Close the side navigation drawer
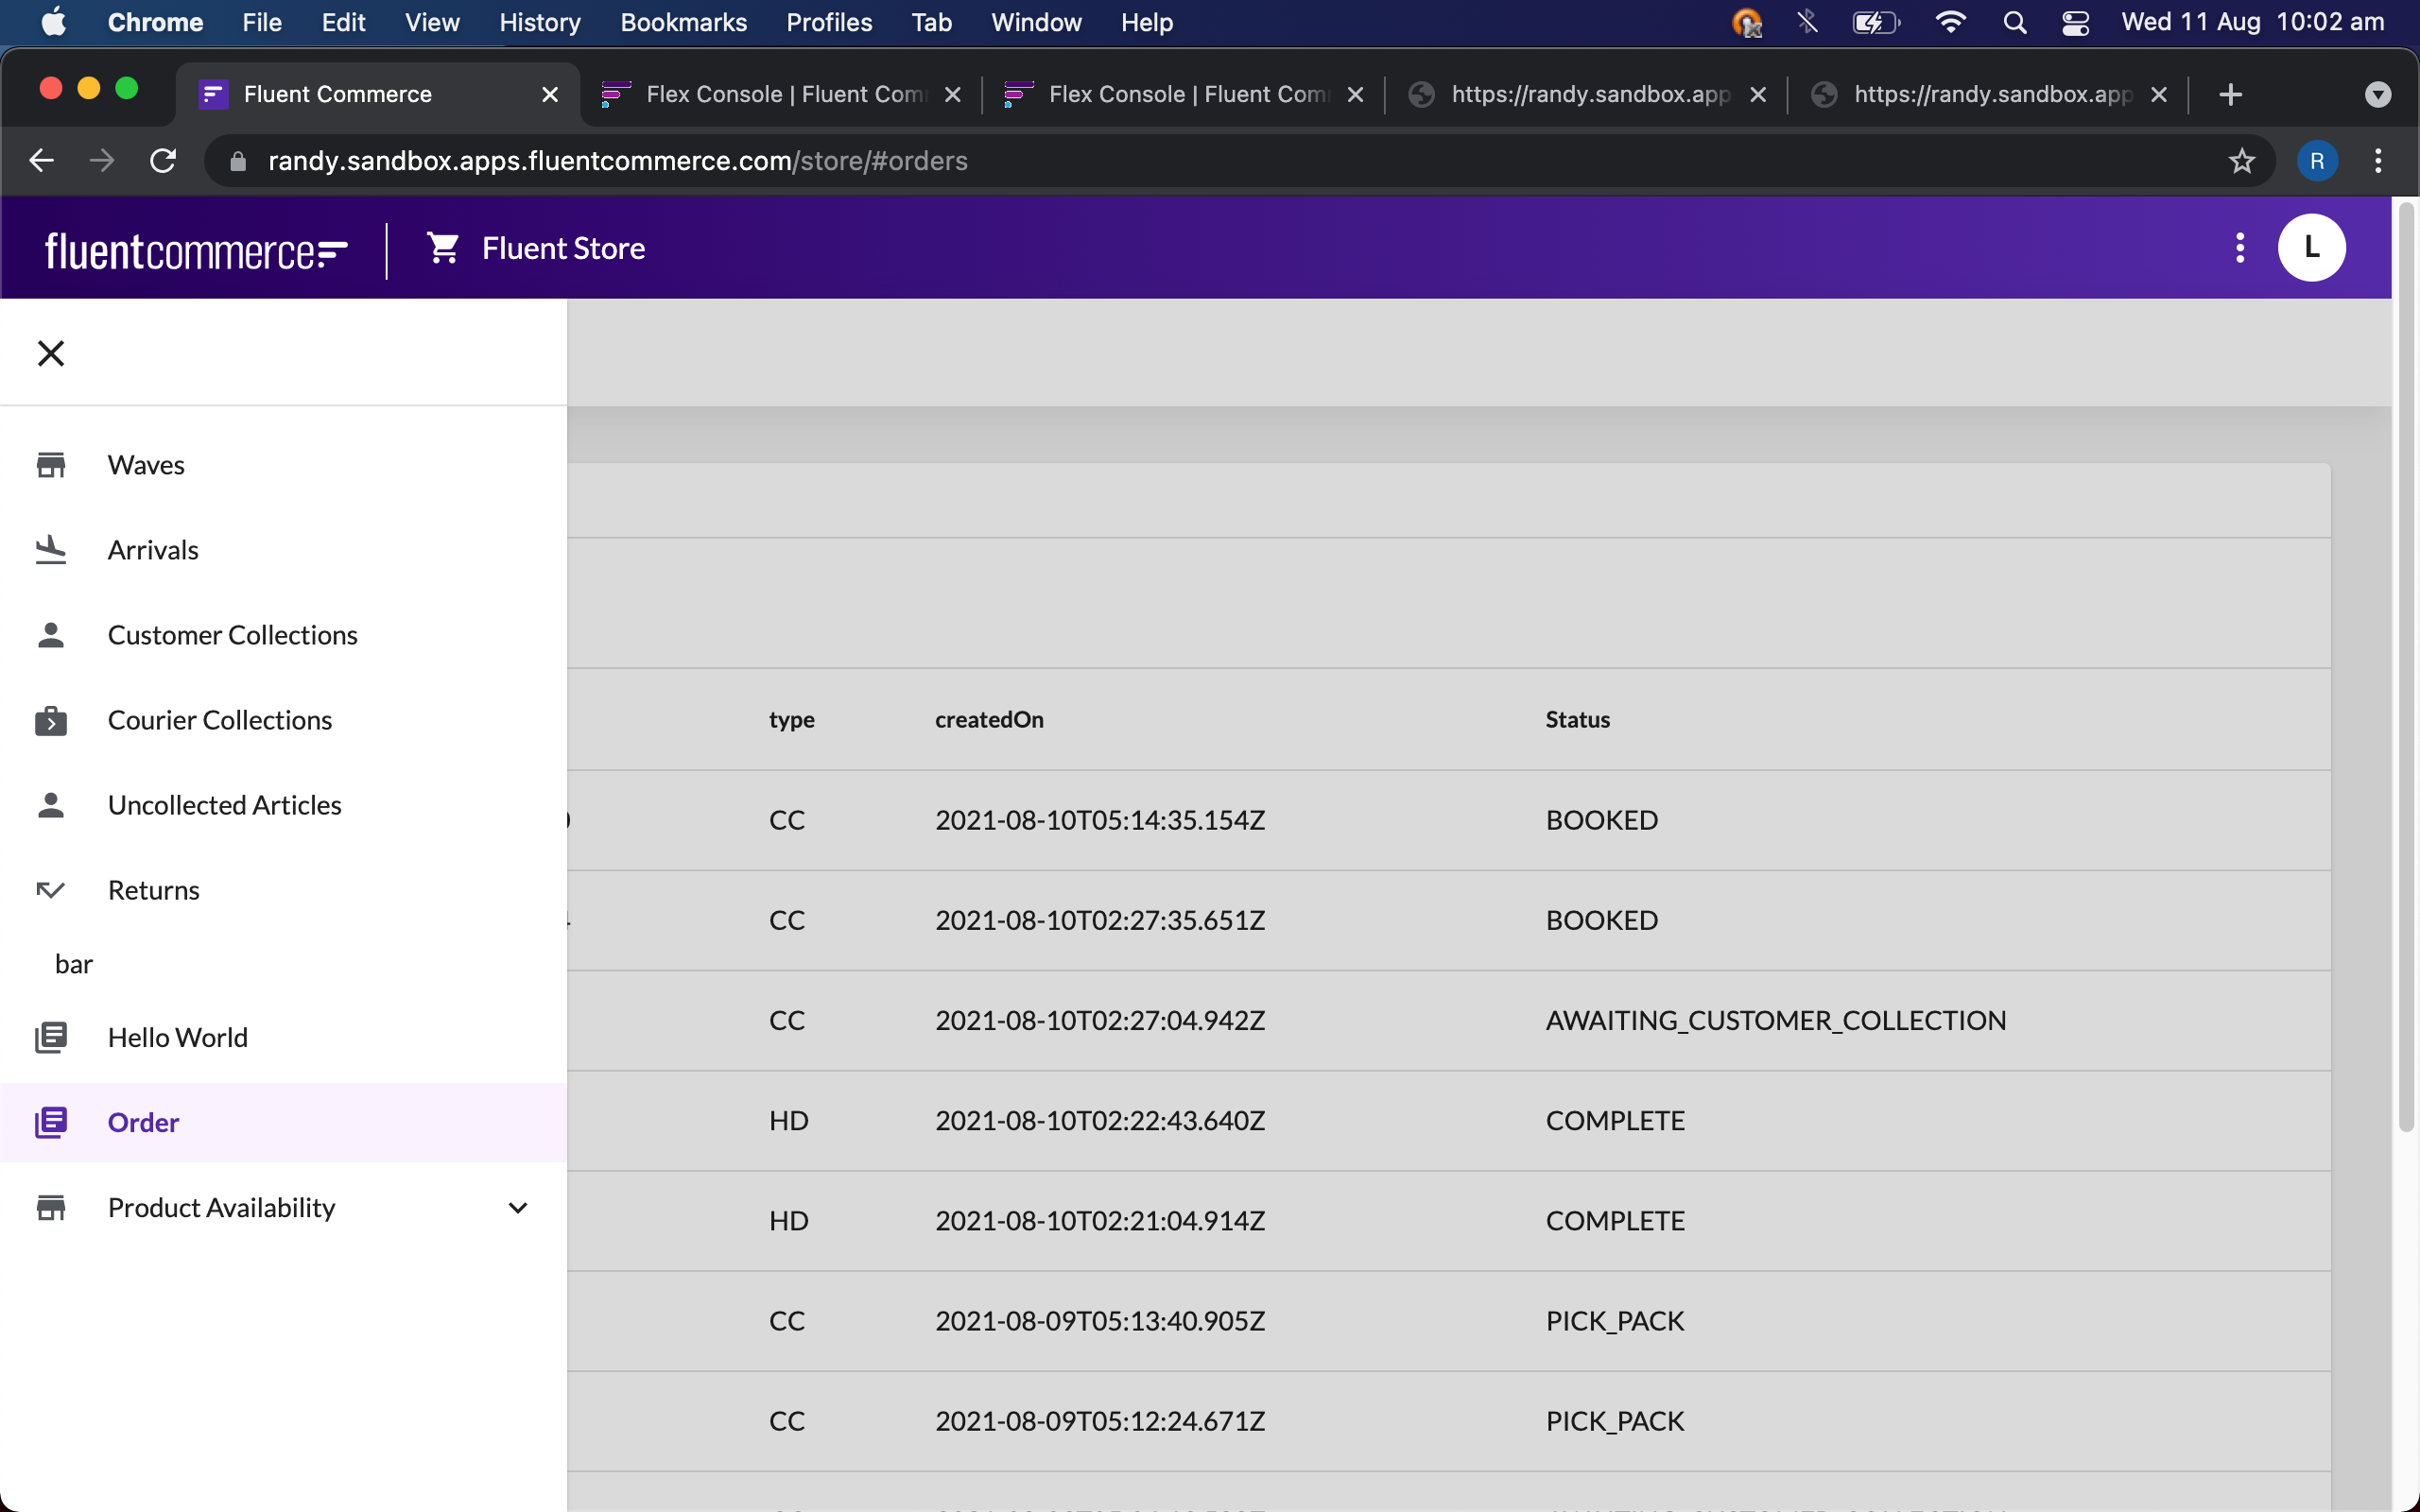This screenshot has width=2420, height=1512. [51, 353]
